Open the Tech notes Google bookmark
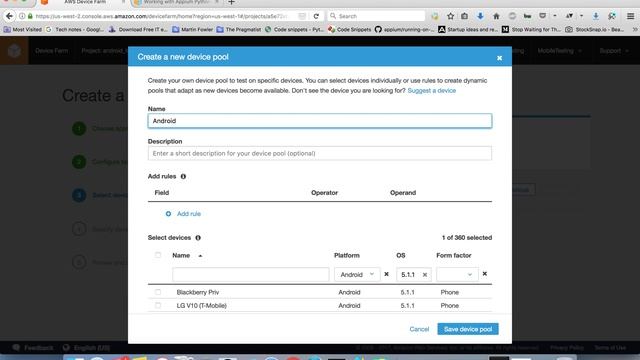Image resolution: width=640 pixels, height=360 pixels. coord(75,29)
